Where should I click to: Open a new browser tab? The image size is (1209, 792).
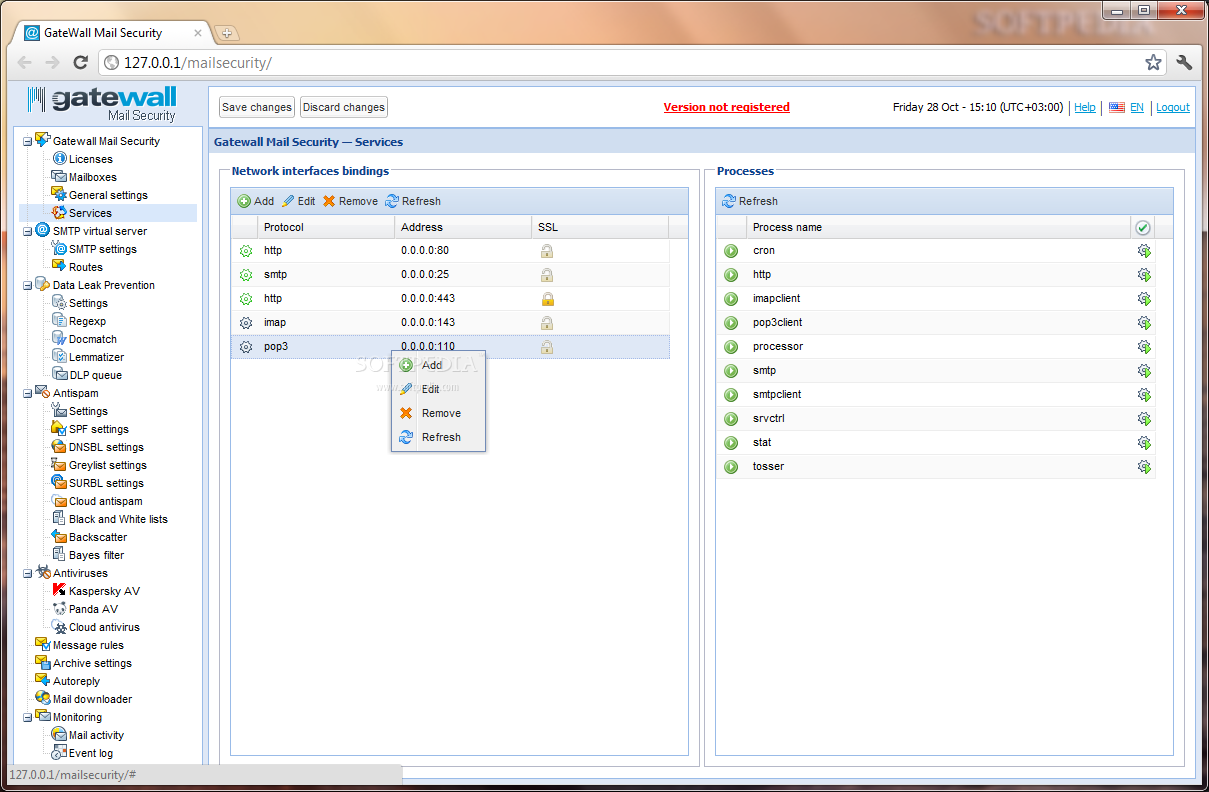(x=226, y=33)
